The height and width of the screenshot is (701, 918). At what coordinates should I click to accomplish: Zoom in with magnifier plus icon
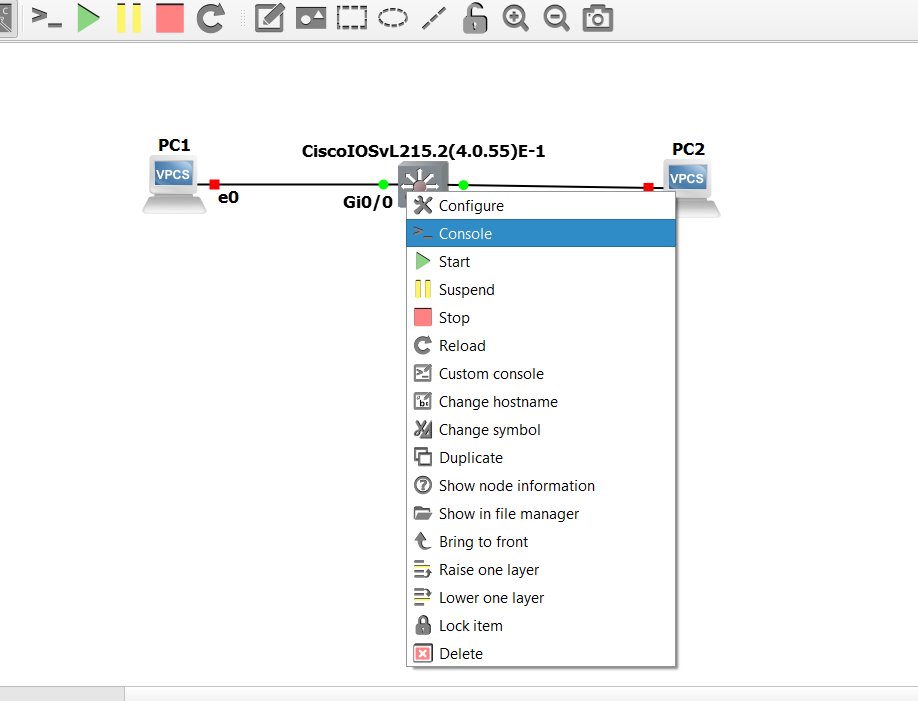[x=516, y=18]
